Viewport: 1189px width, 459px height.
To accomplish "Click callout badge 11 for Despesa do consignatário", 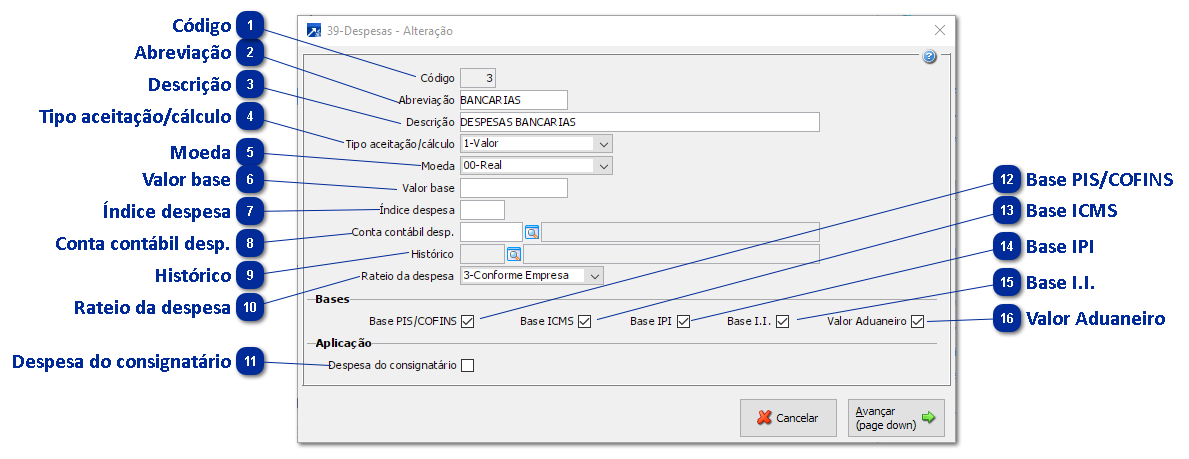I will 250,362.
